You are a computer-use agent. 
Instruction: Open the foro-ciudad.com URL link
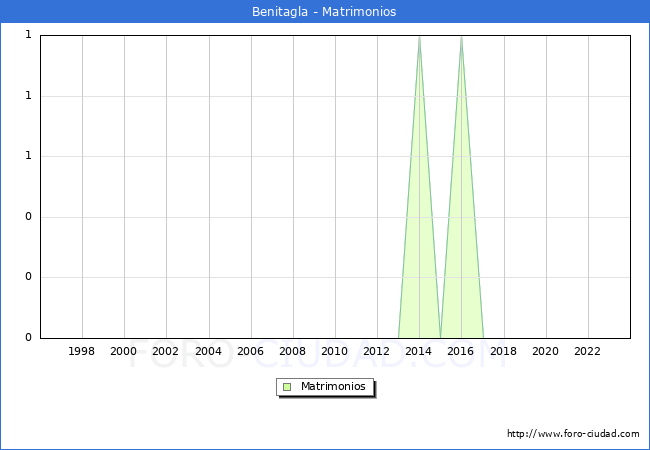[x=573, y=434]
